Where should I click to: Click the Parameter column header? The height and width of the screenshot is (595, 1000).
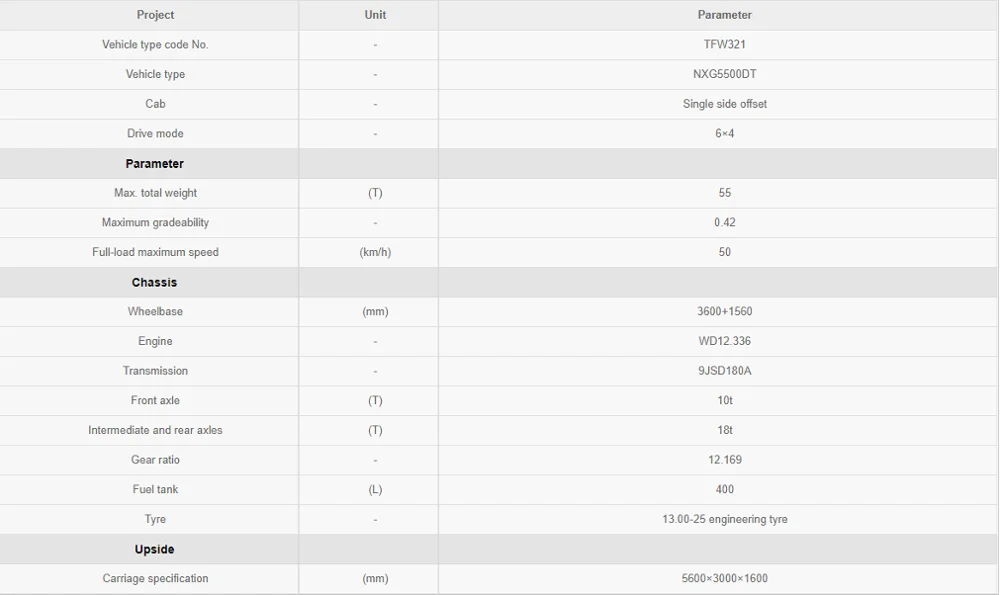724,15
